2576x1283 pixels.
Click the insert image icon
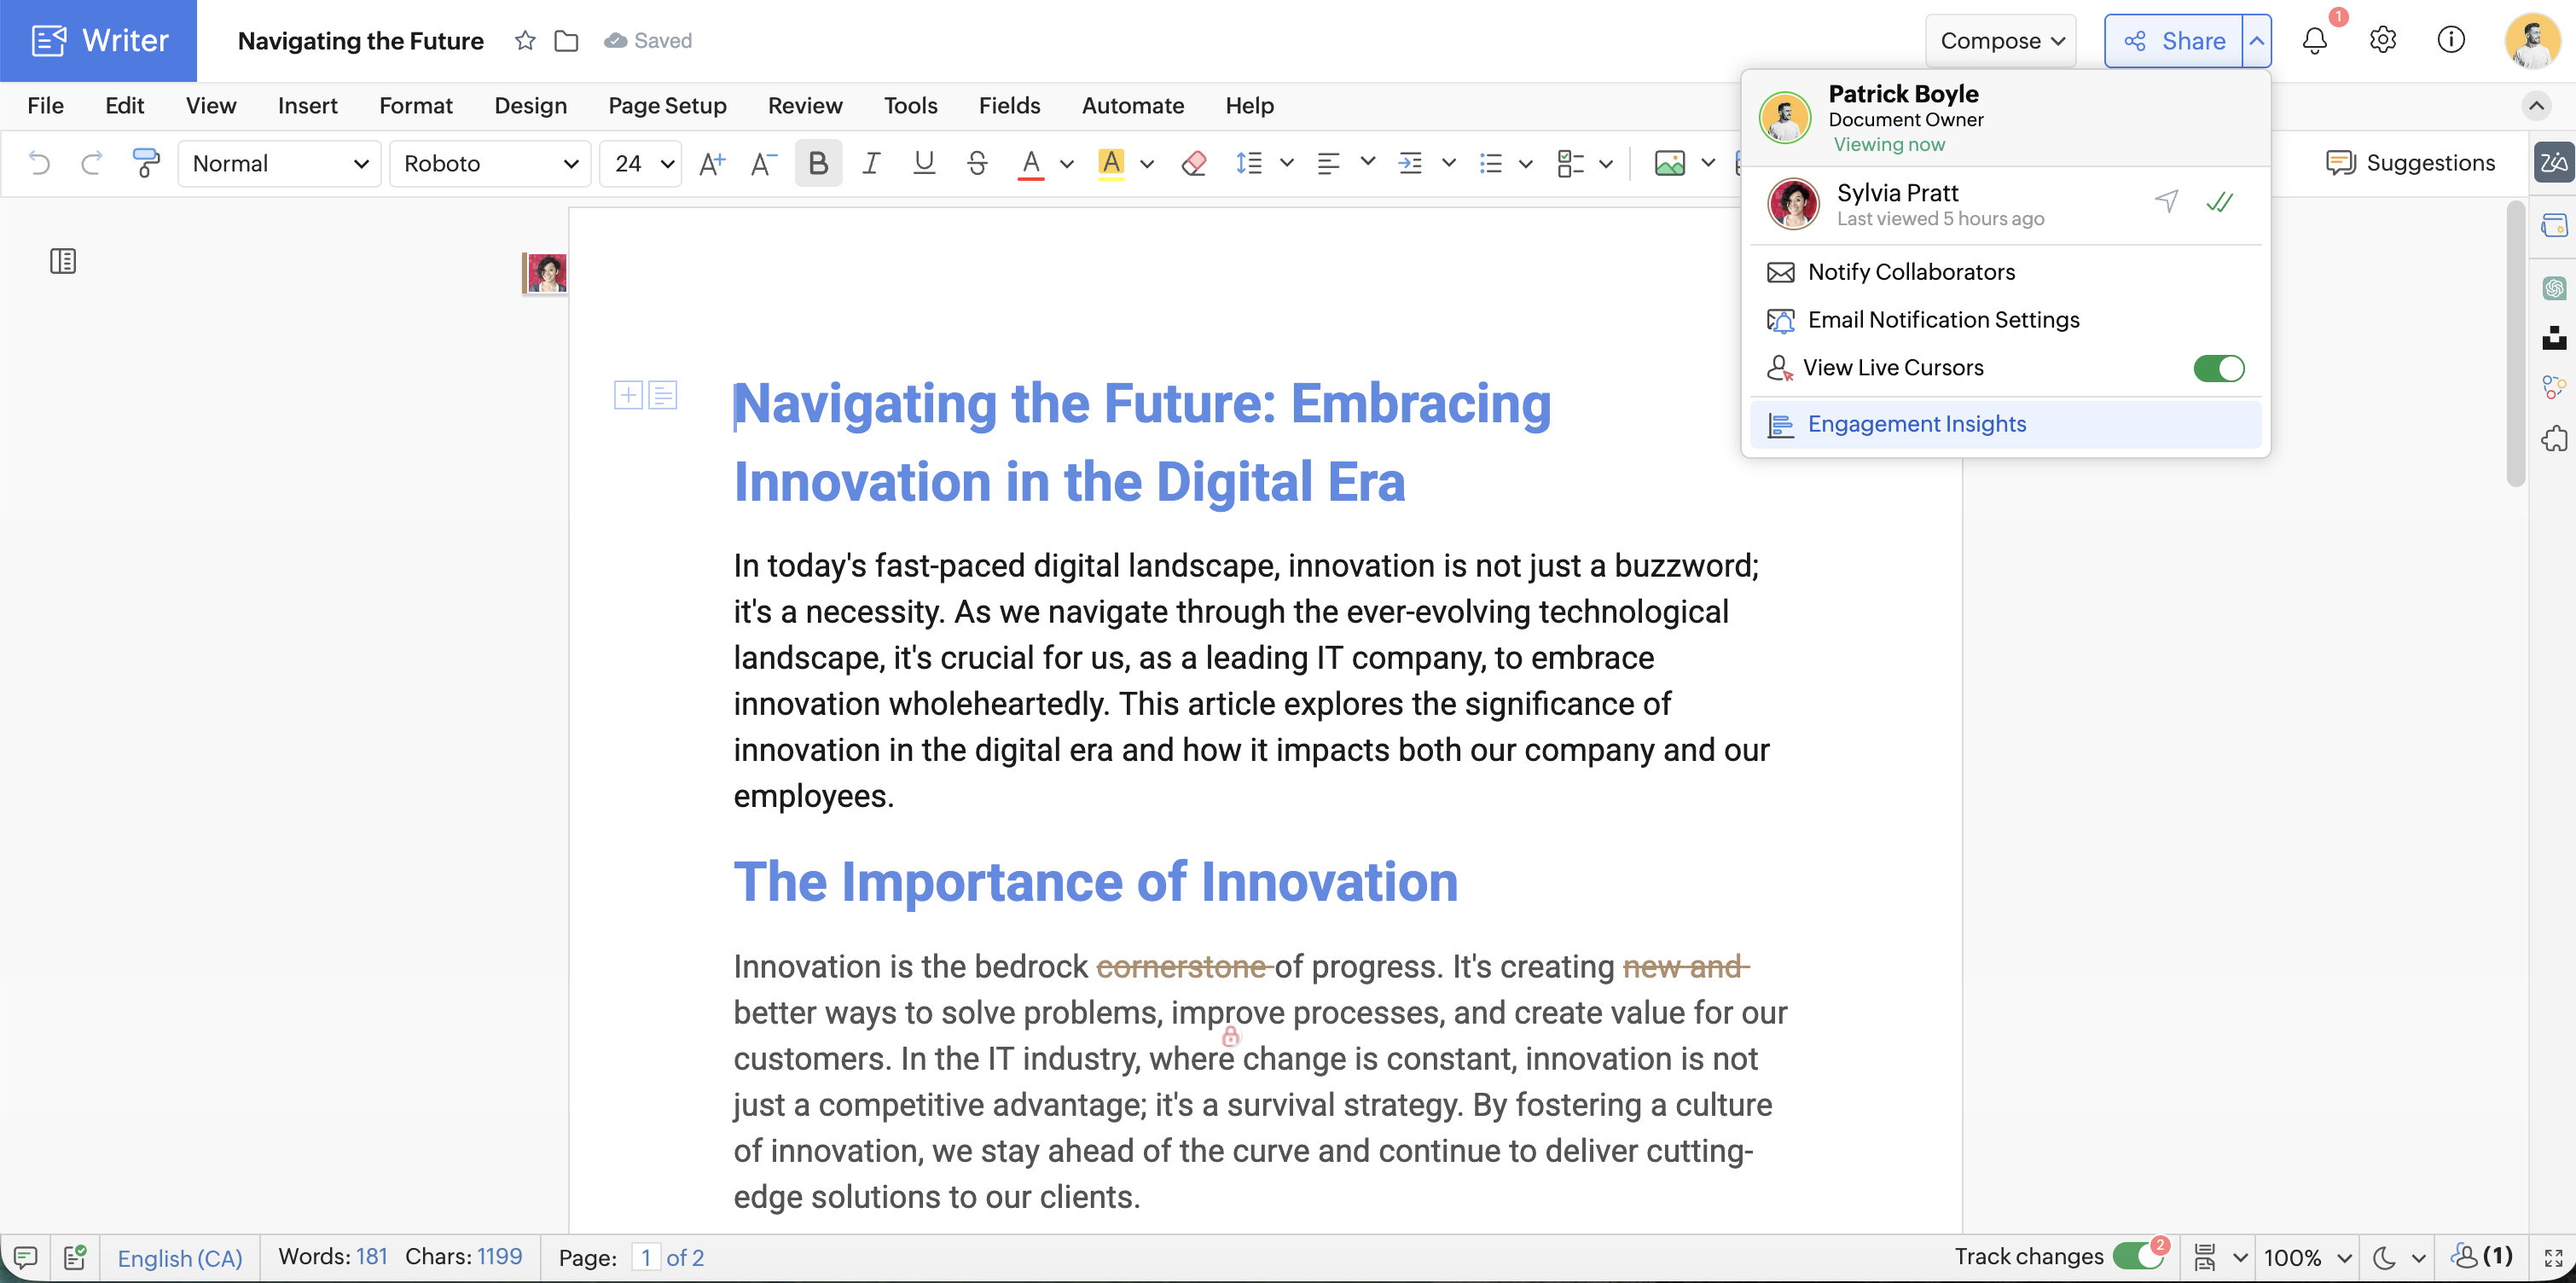click(1669, 163)
